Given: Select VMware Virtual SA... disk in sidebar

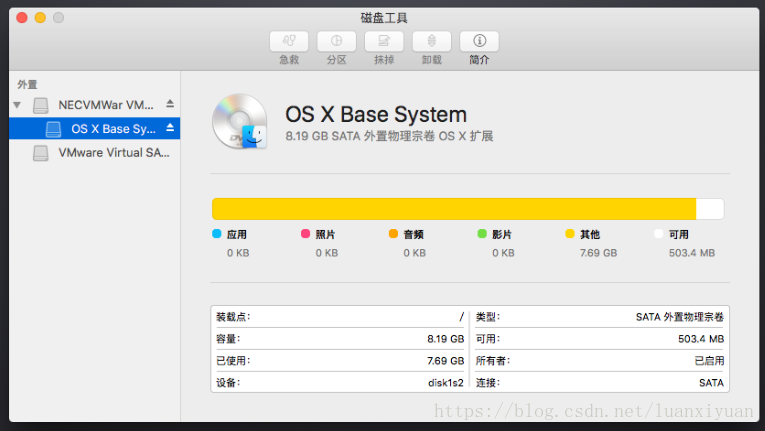Looking at the screenshot, I should (95, 153).
